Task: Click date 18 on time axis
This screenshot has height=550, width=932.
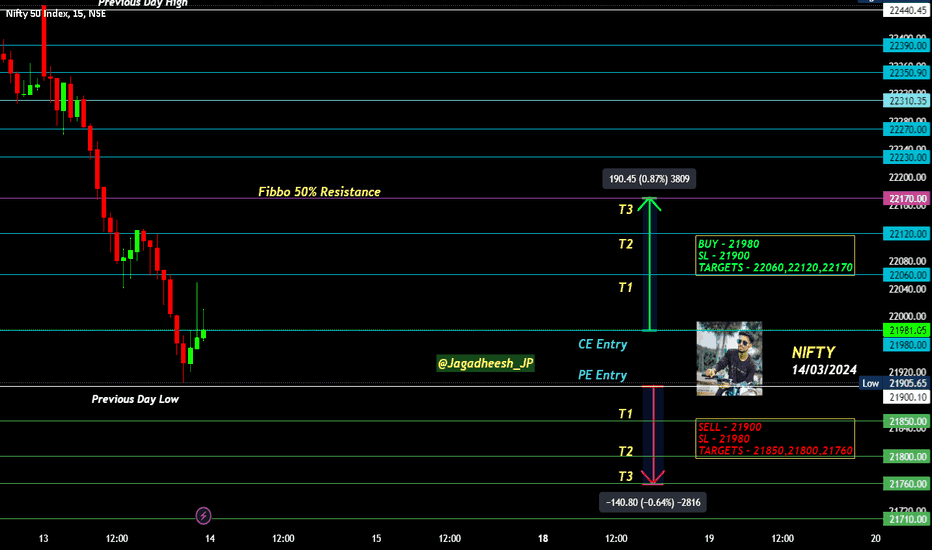Action: (x=543, y=539)
